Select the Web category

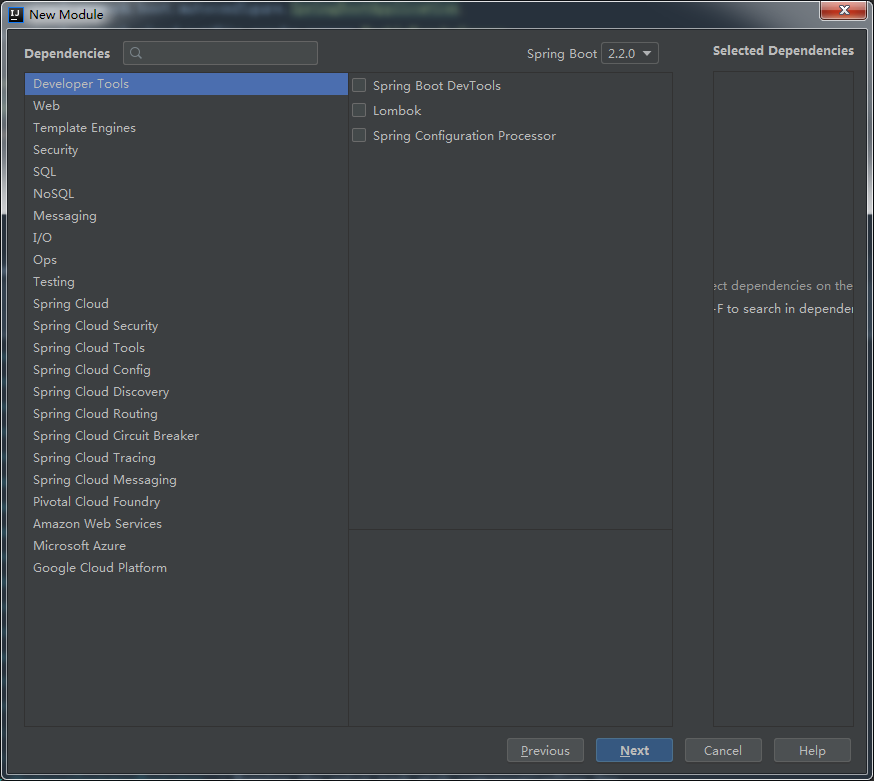click(x=186, y=105)
